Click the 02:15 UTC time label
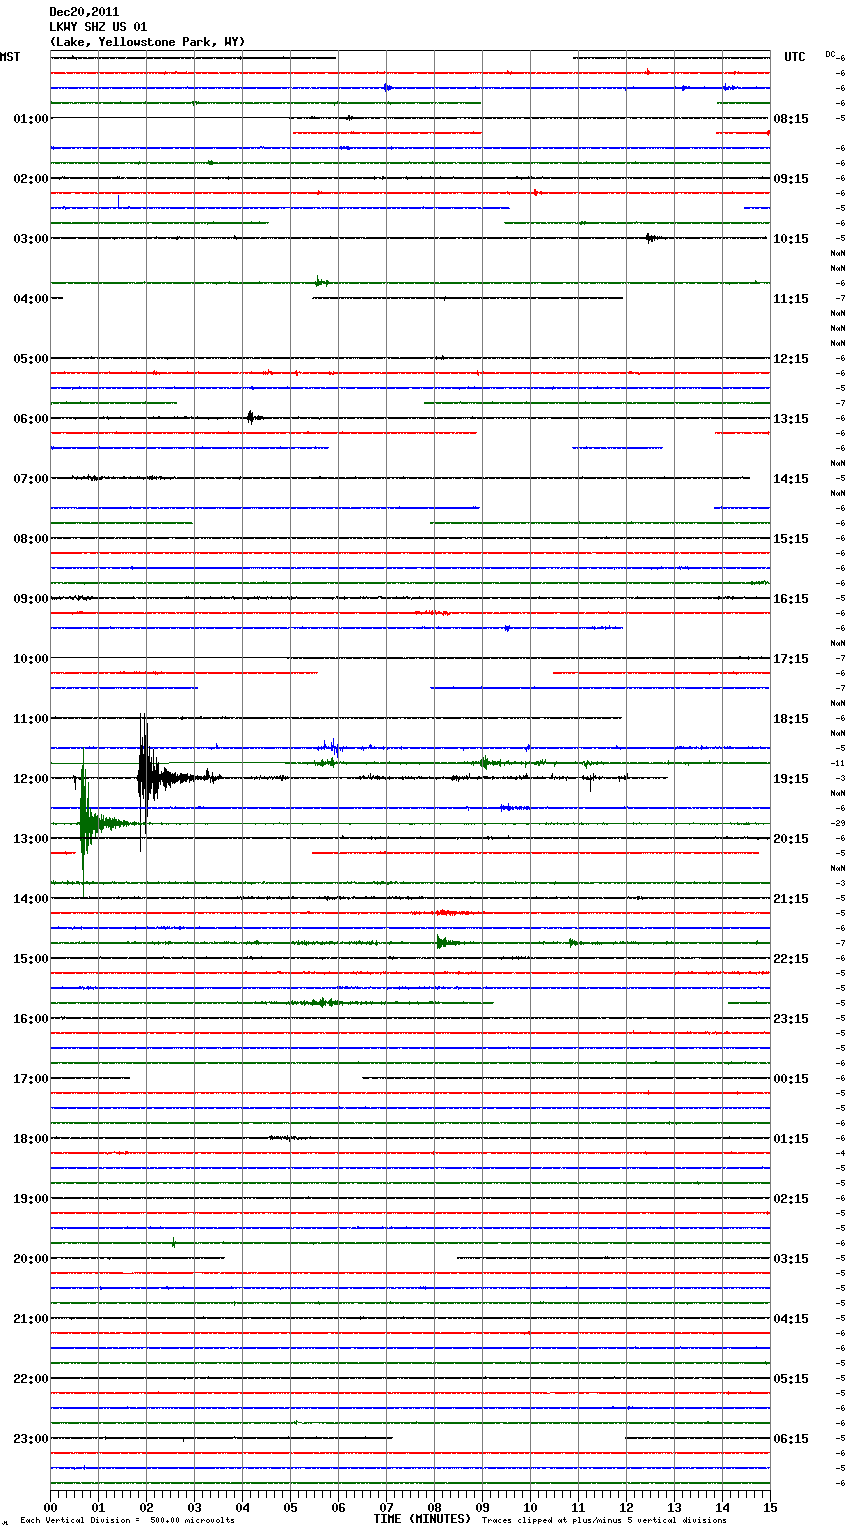Screen dimensions: 850x1534 click(791, 1199)
